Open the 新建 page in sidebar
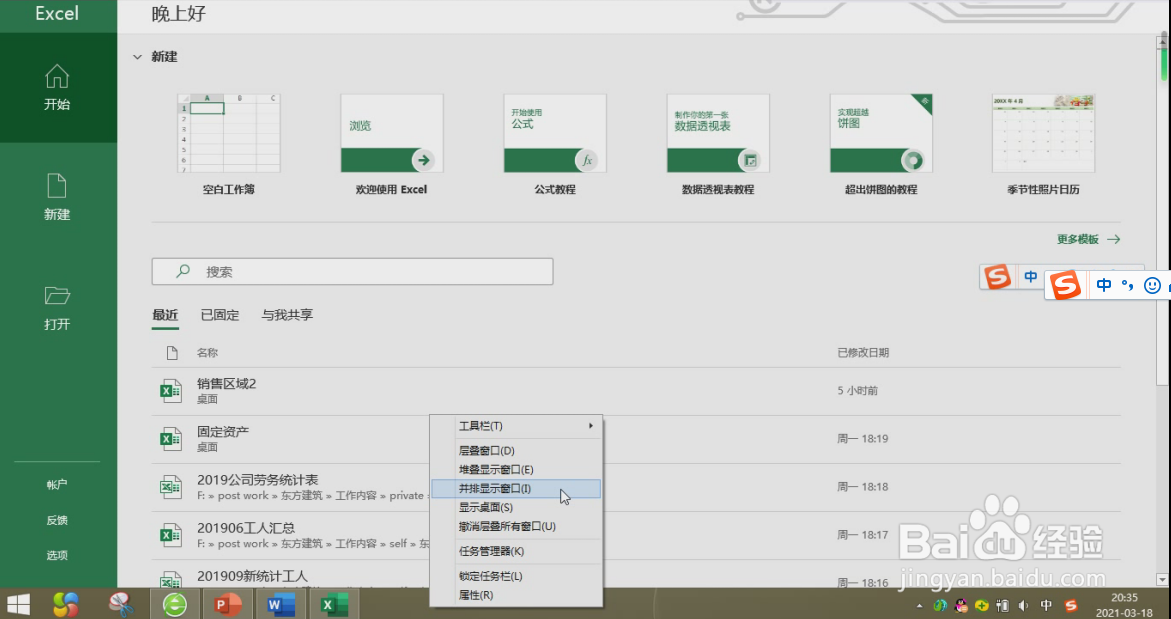The image size is (1171, 619). click(58, 198)
